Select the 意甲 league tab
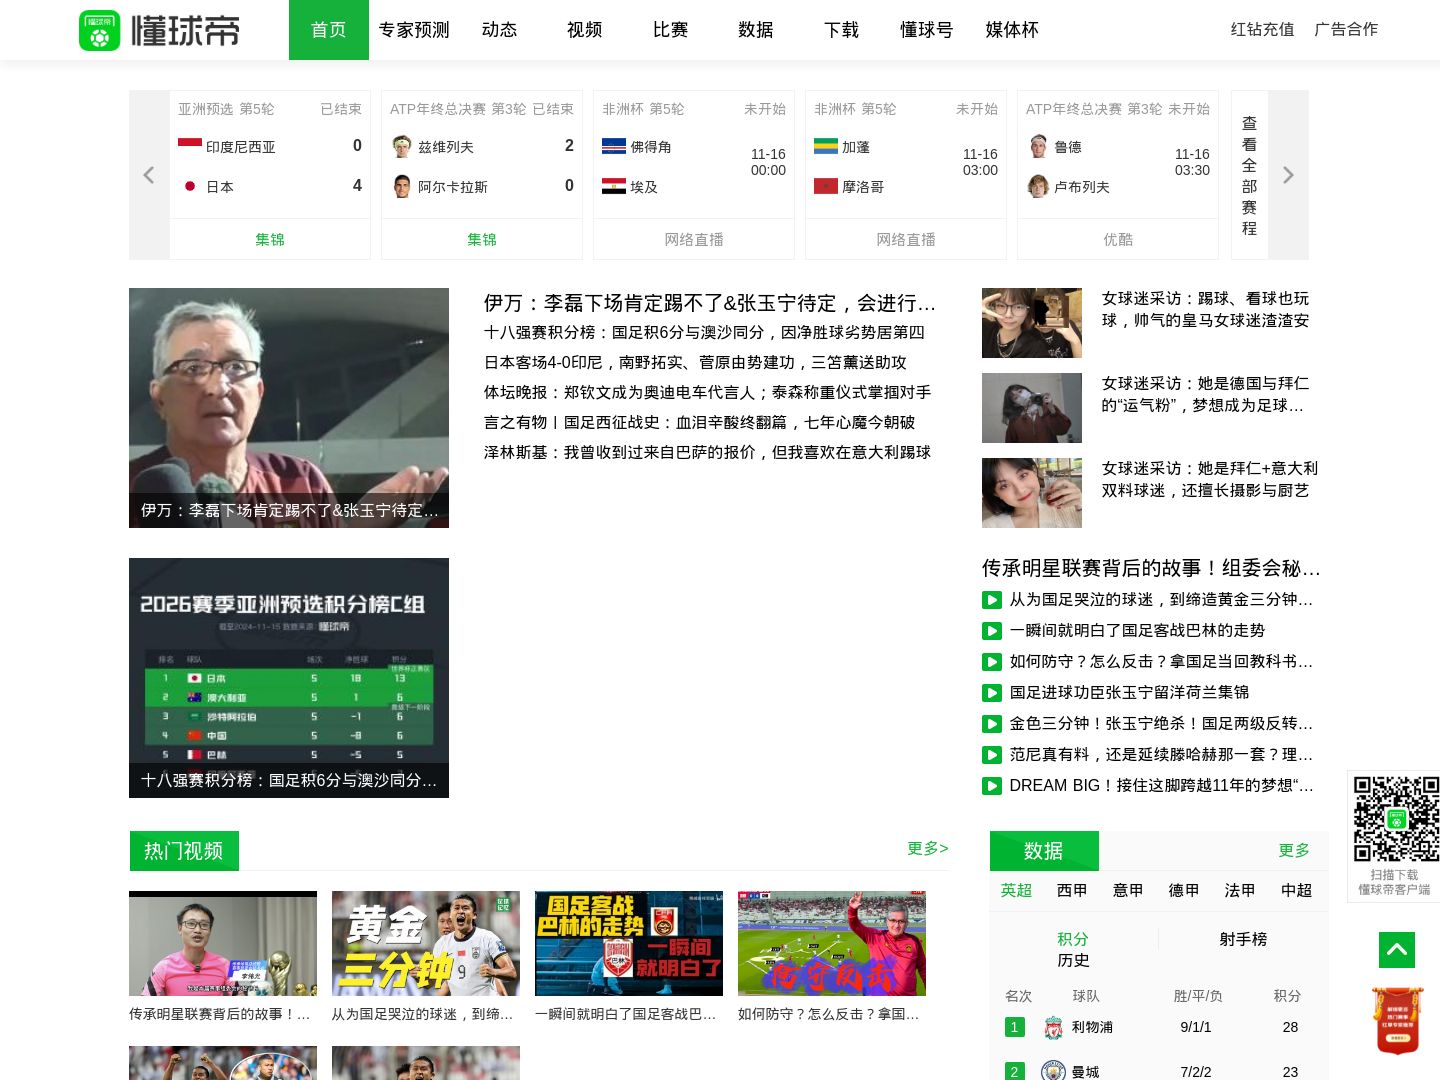Viewport: 1440px width, 1080px height. pyautogui.click(x=1129, y=890)
